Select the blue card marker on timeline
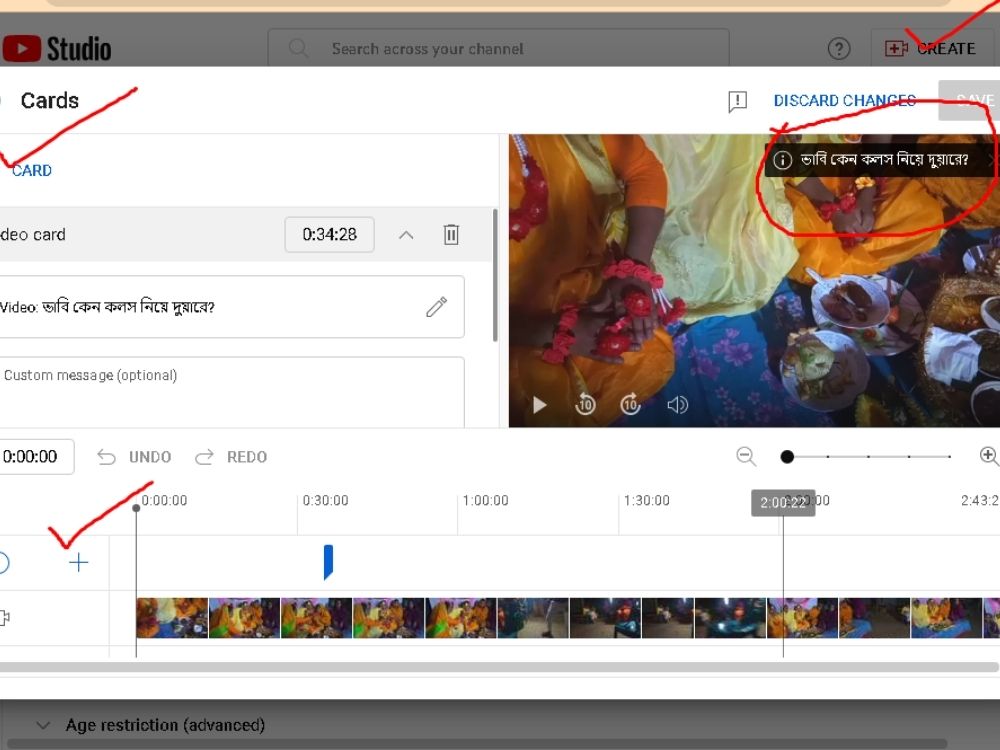 tap(328, 562)
